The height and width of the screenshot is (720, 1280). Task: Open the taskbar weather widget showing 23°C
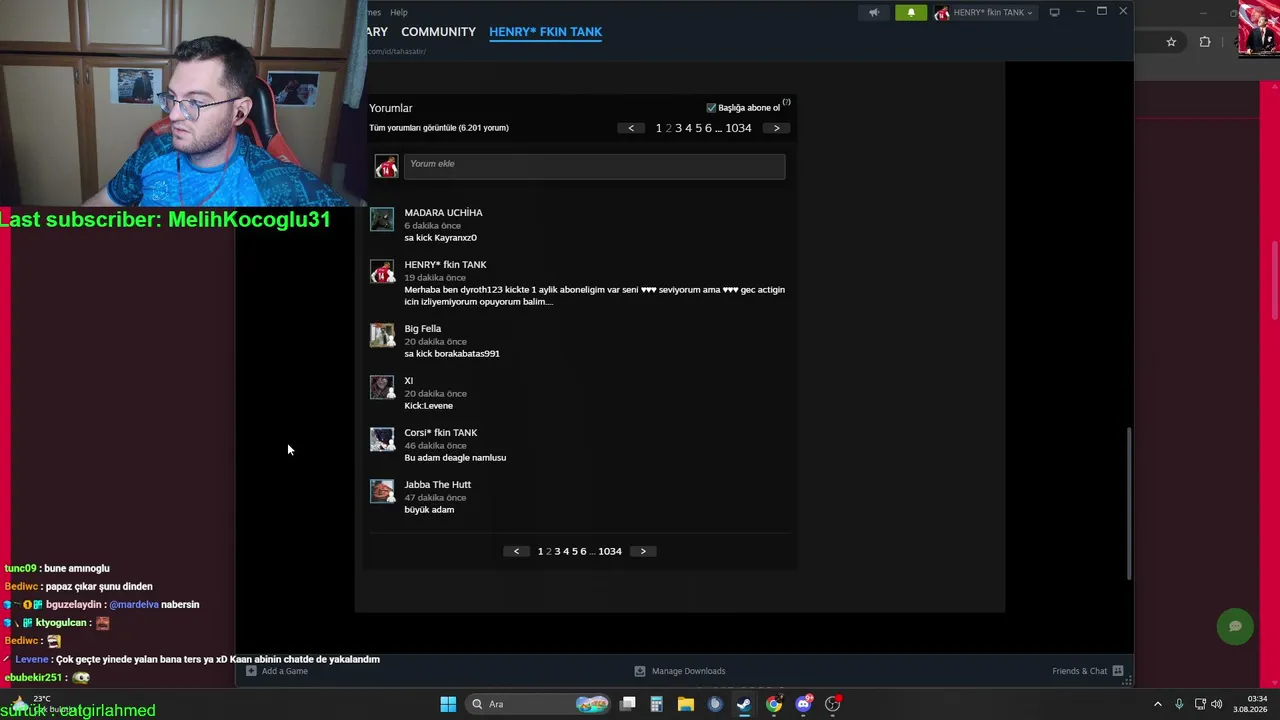[40, 704]
